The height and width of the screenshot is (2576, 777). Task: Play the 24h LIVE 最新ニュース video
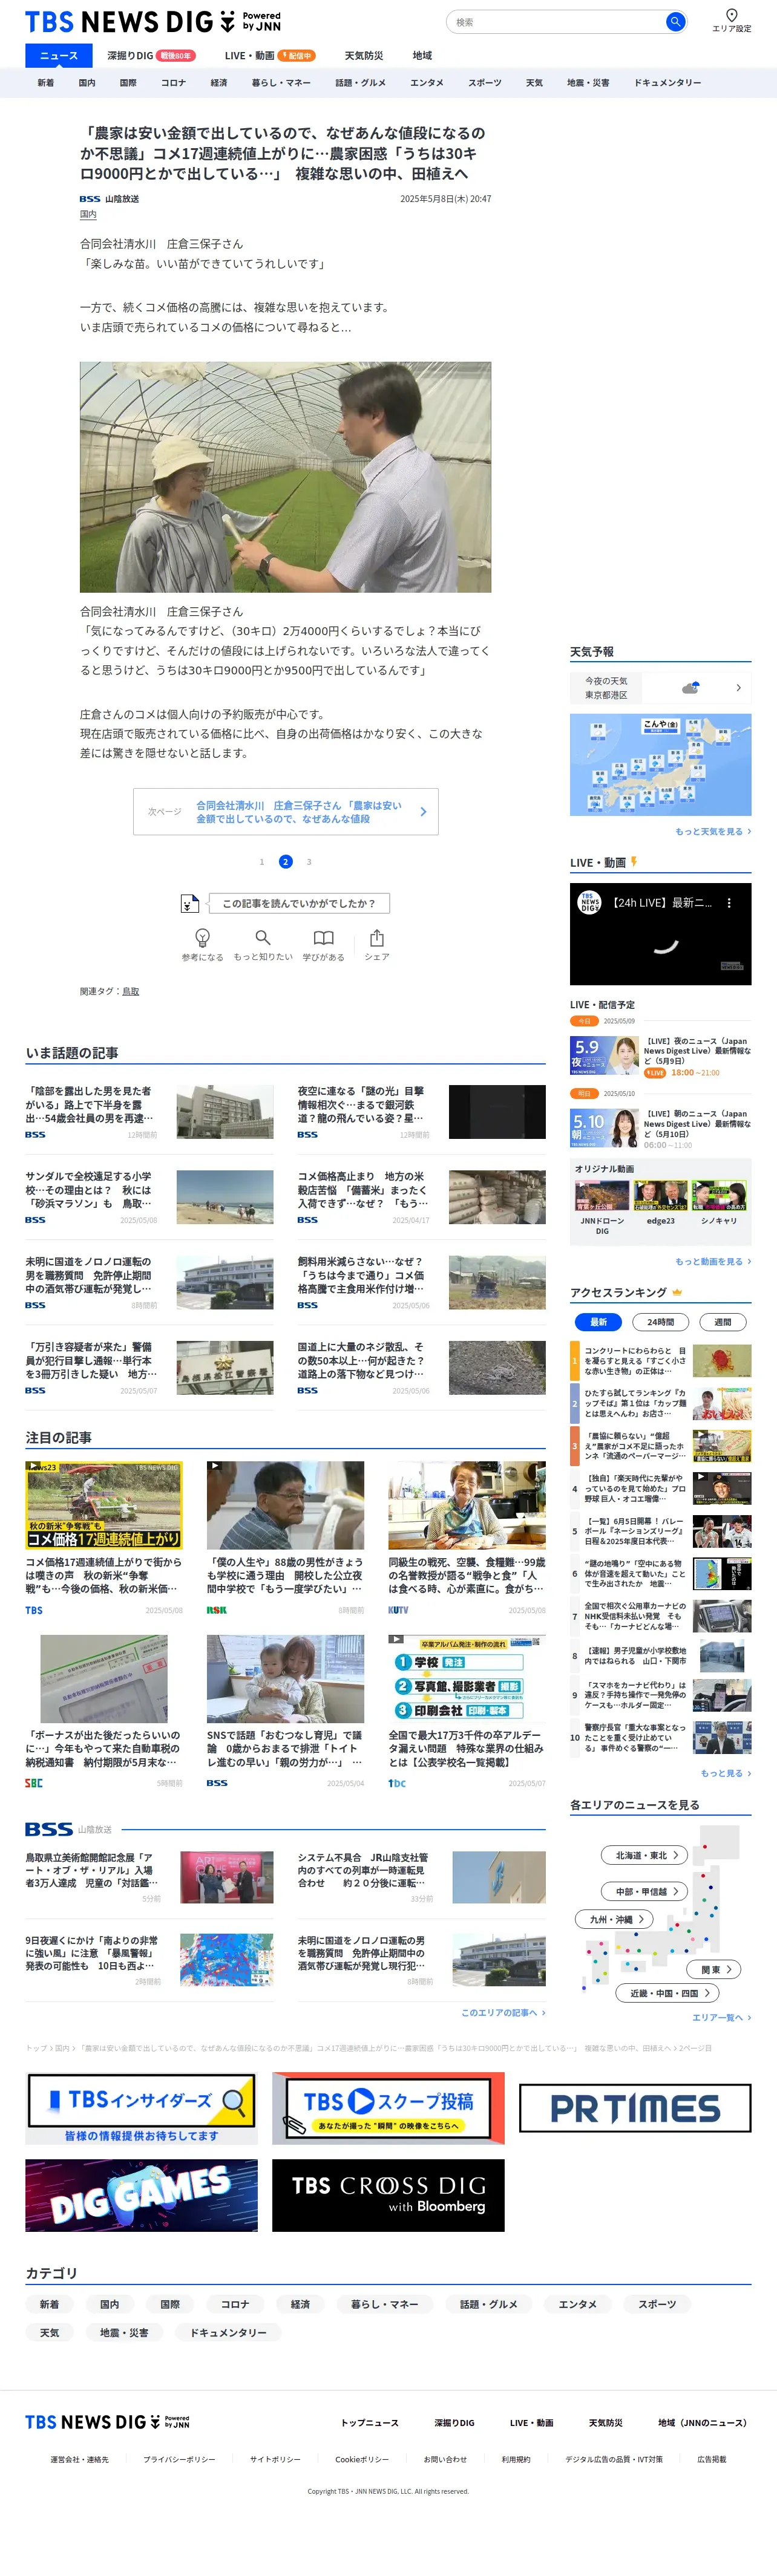point(660,934)
